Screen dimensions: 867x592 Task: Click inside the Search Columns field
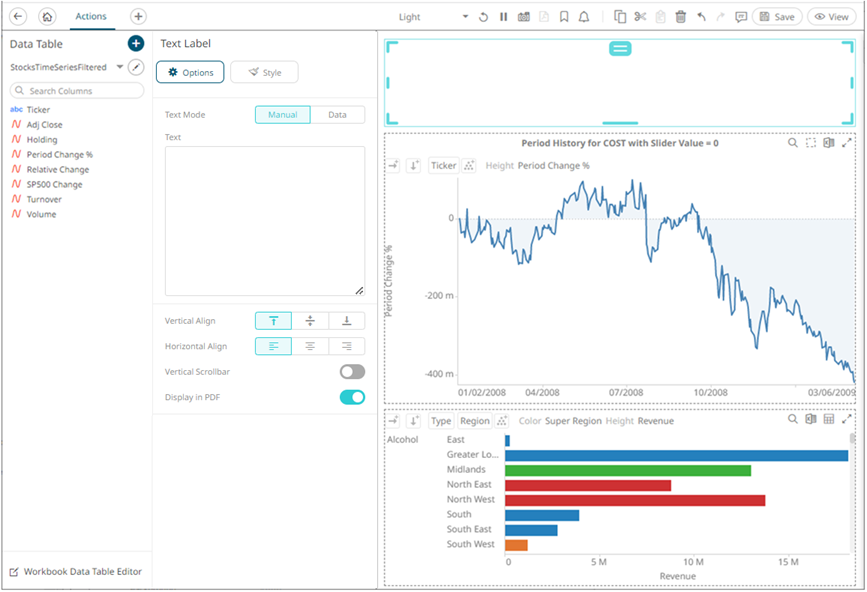pyautogui.click(x=78, y=91)
